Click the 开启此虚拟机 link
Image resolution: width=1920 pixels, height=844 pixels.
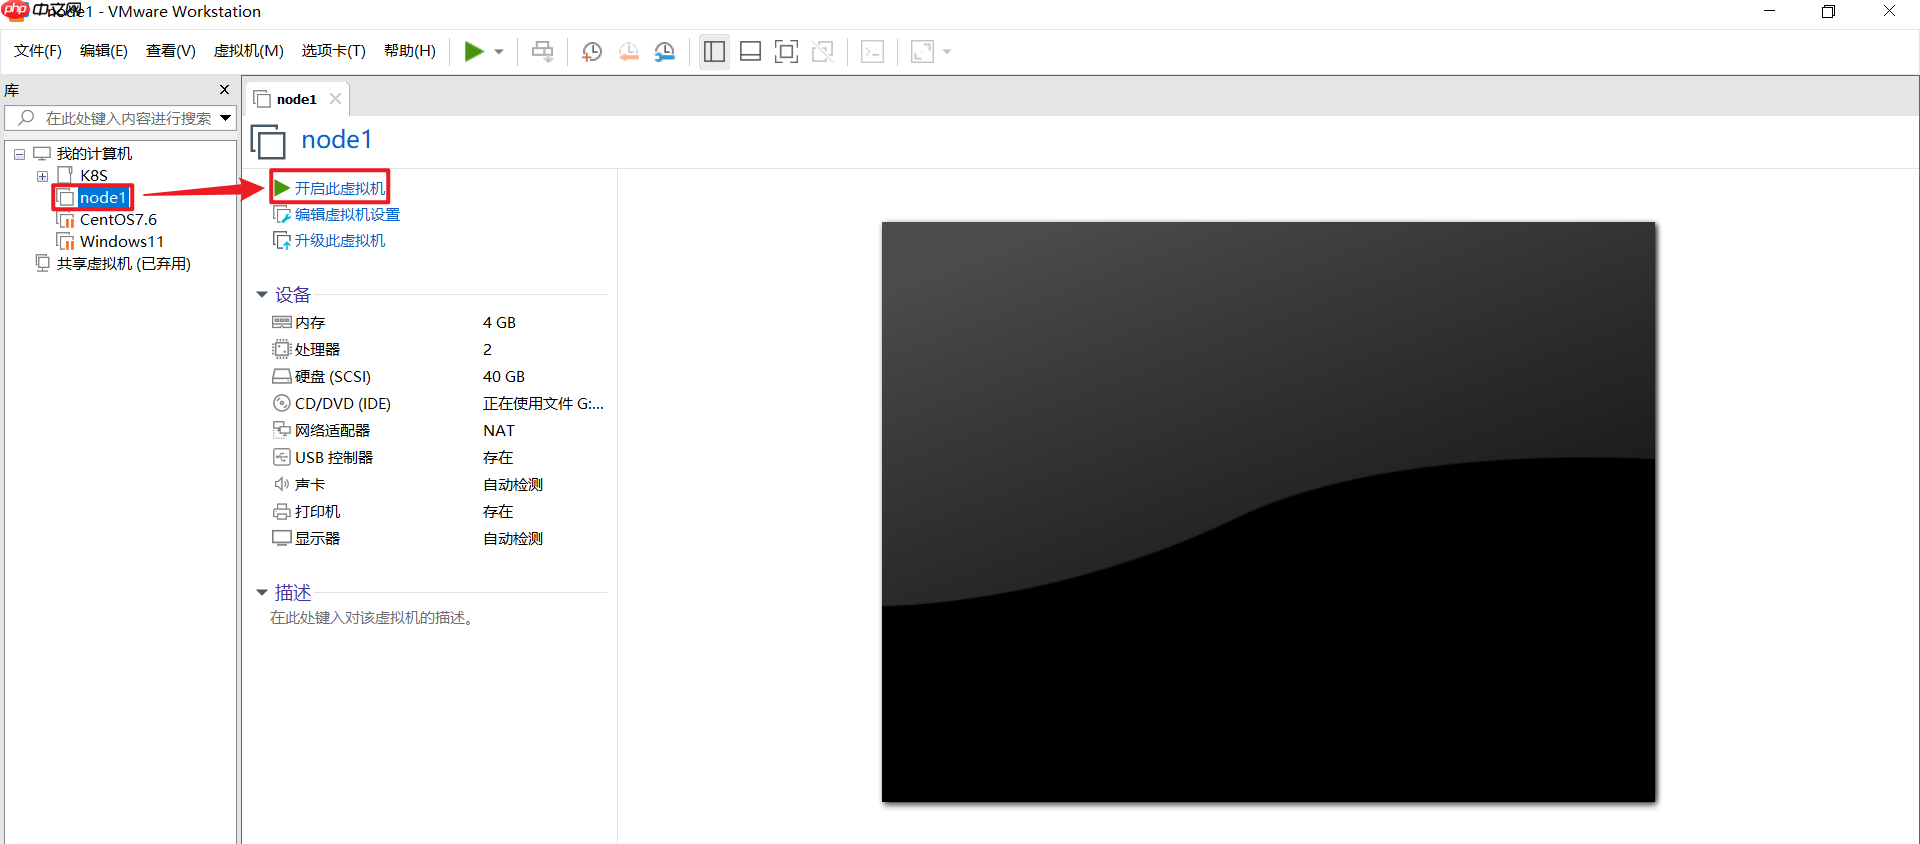coord(340,188)
